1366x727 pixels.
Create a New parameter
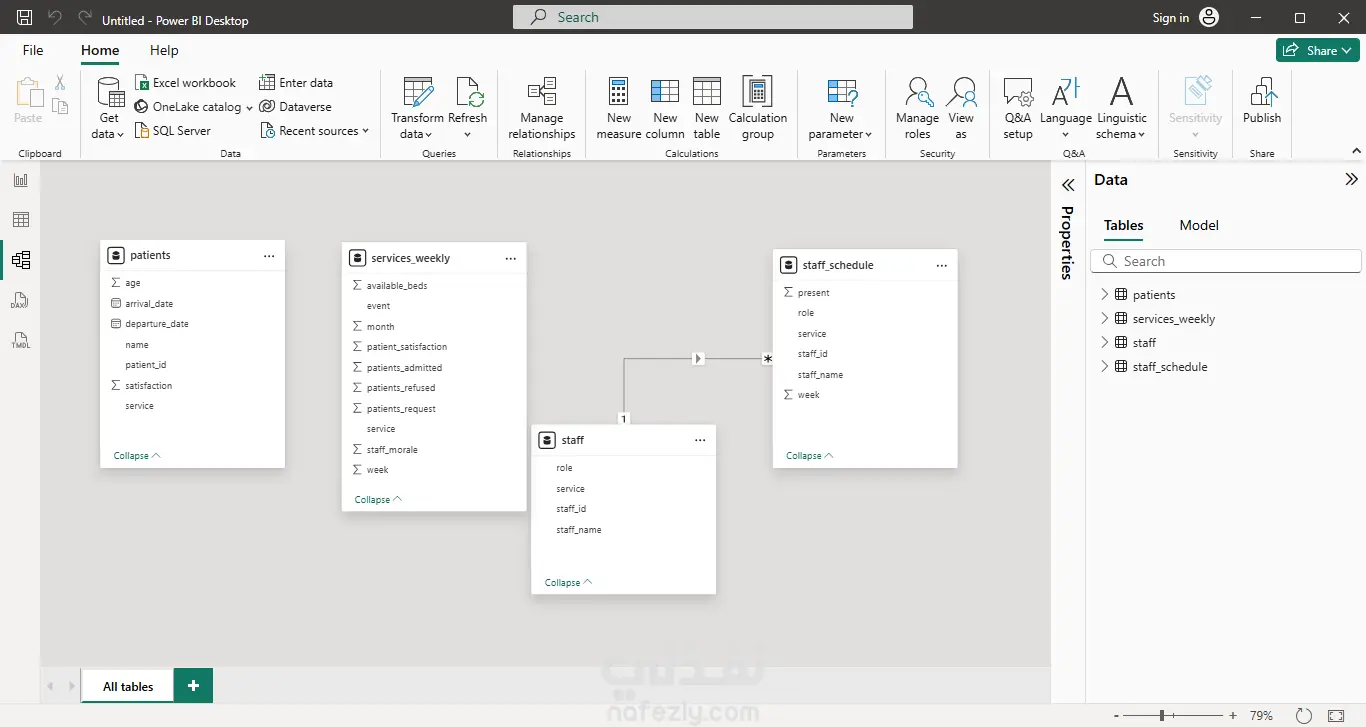tap(841, 108)
